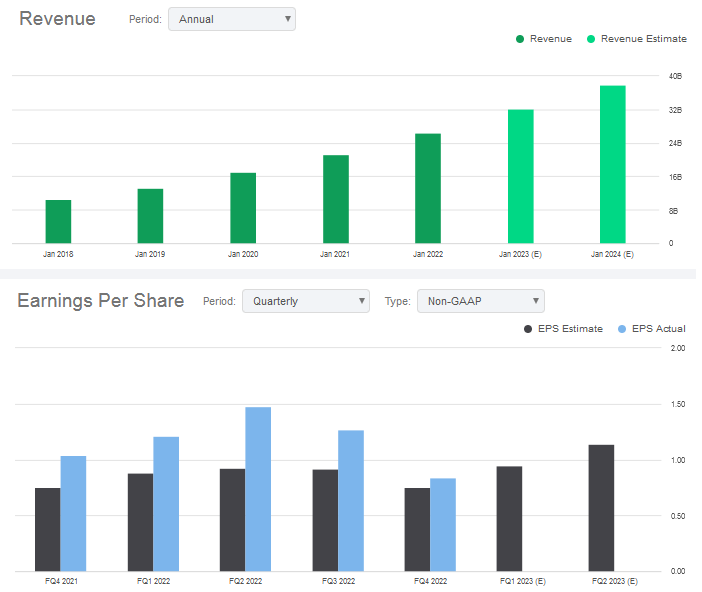702x592 pixels.
Task: Click the FQ1 2022 EPS estimate dark bar
Action: [x=141, y=523]
